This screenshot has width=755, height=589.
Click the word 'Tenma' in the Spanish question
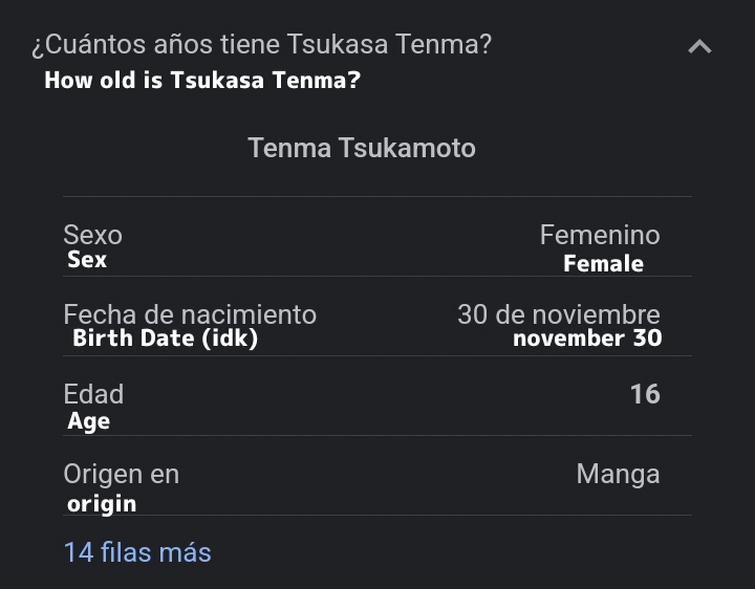click(x=443, y=44)
